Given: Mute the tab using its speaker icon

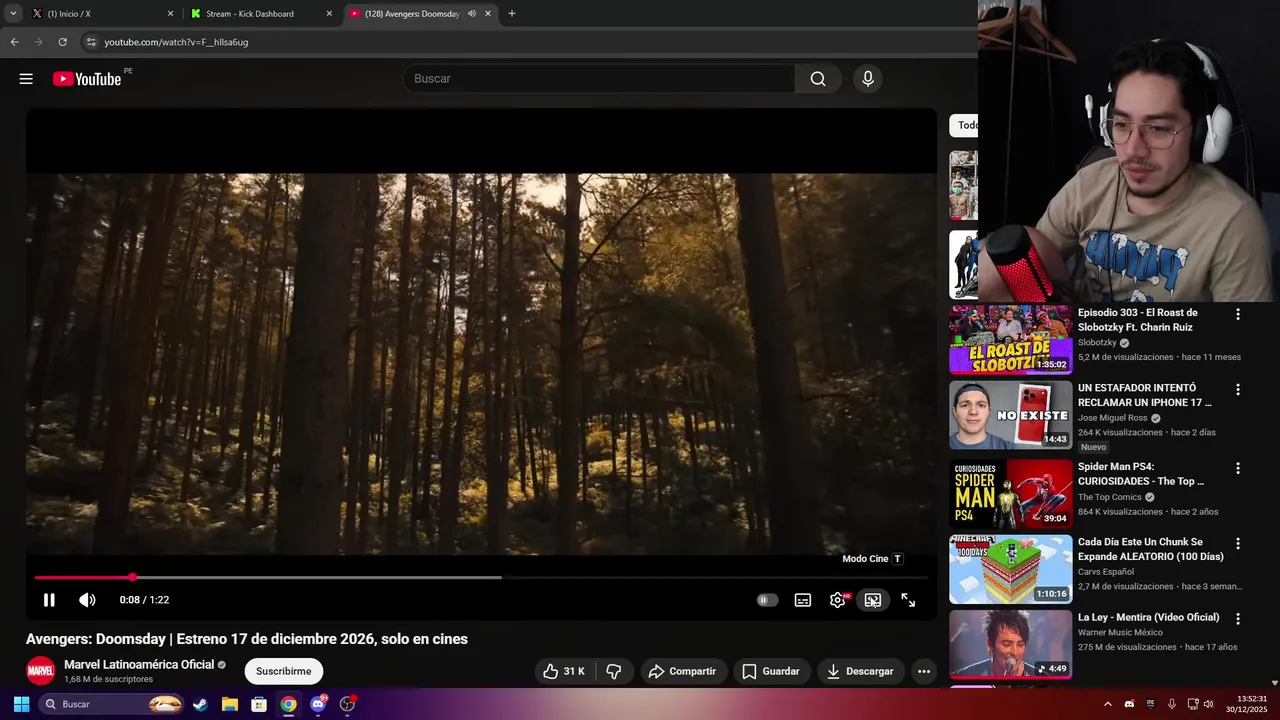Looking at the screenshot, I should [x=472, y=14].
